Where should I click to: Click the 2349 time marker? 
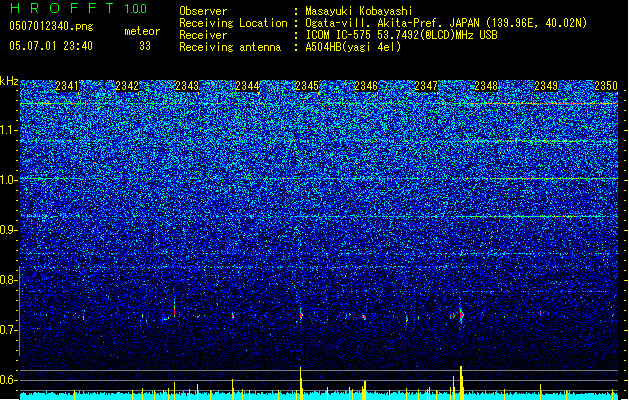(546, 86)
